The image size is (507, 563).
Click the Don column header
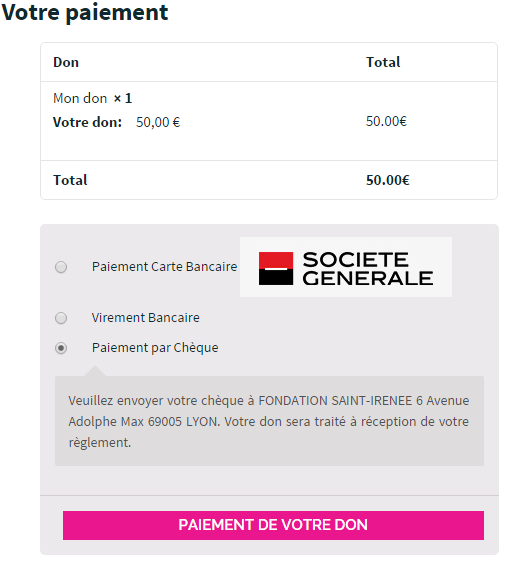[66, 62]
